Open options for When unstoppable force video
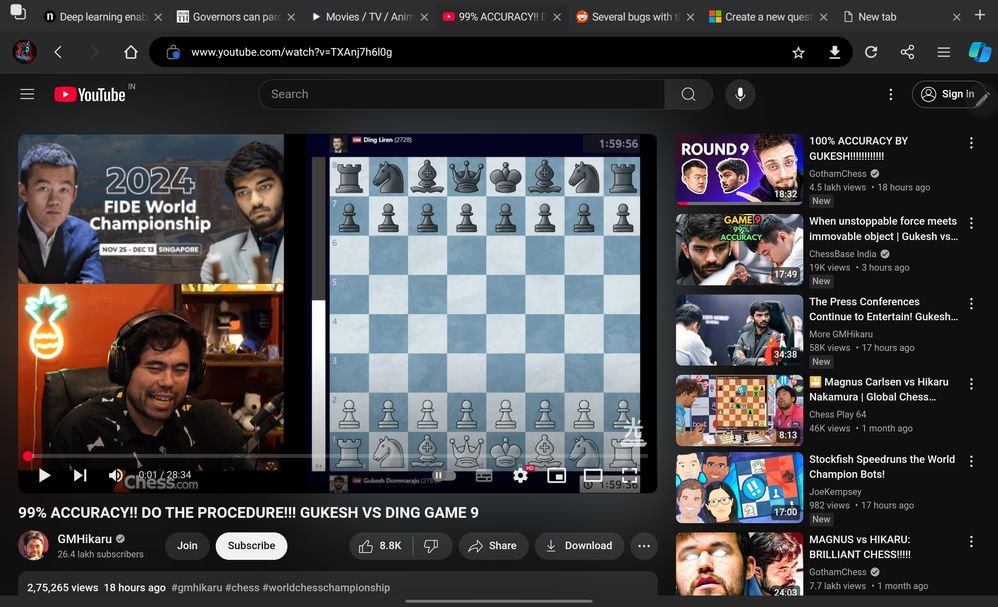The height and width of the screenshot is (607, 998). pyautogui.click(x=971, y=223)
